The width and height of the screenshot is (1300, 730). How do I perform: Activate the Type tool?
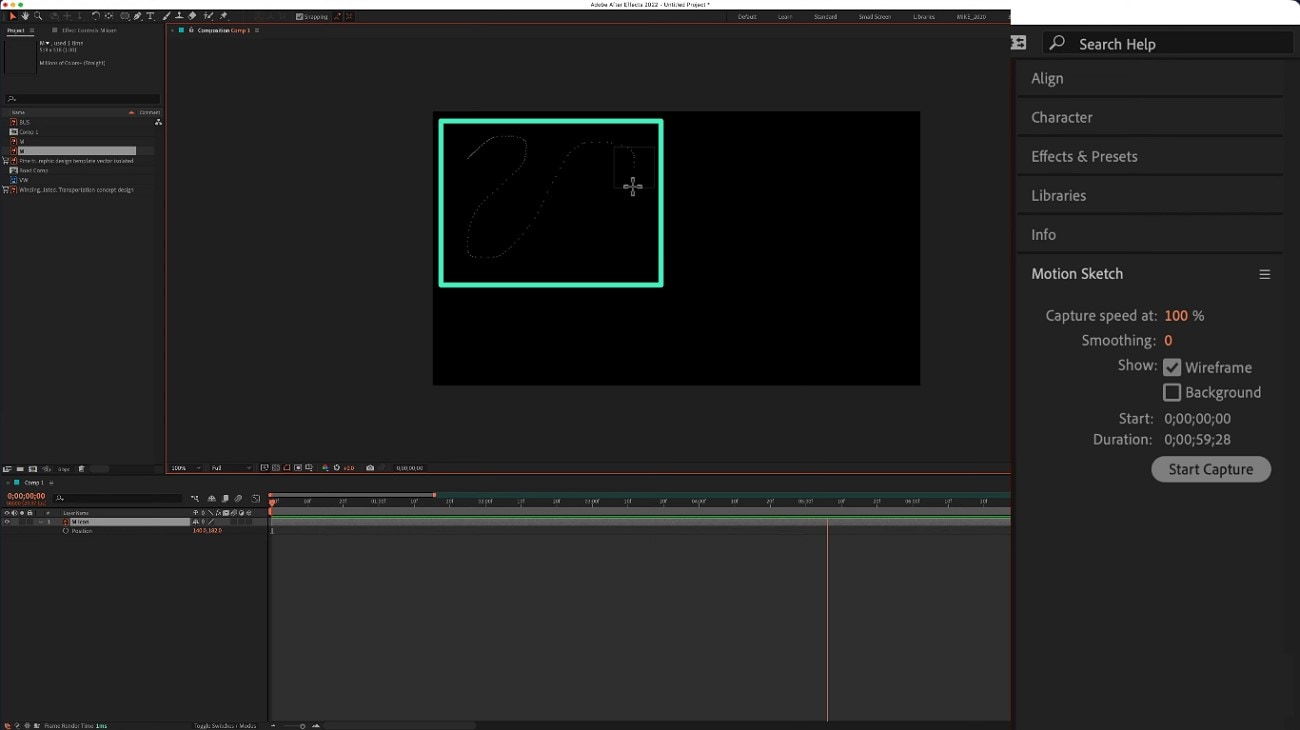[151, 16]
